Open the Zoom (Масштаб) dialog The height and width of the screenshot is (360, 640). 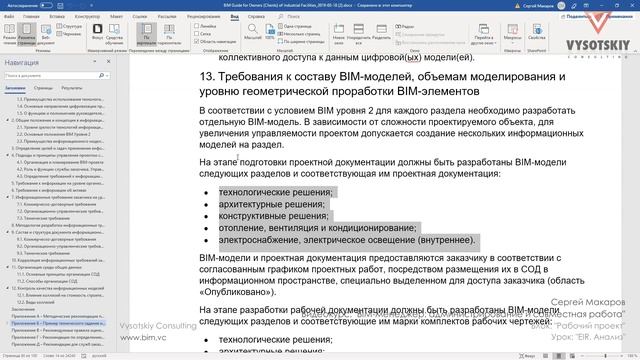coord(253,32)
